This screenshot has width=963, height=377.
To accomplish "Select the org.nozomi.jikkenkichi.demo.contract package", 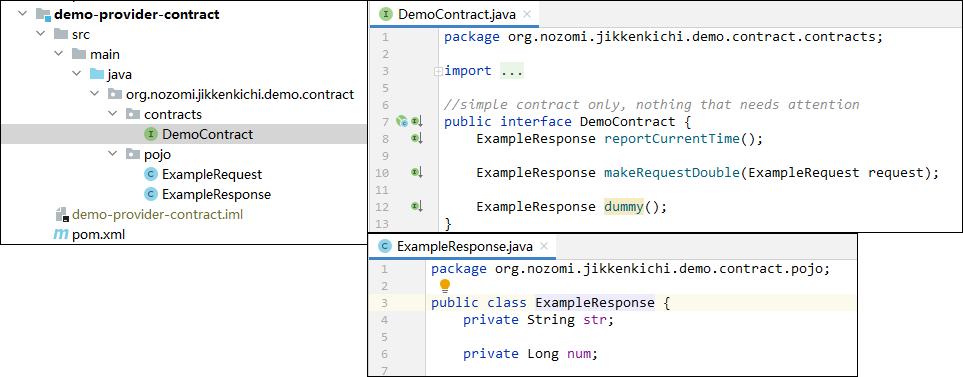I will pos(240,95).
